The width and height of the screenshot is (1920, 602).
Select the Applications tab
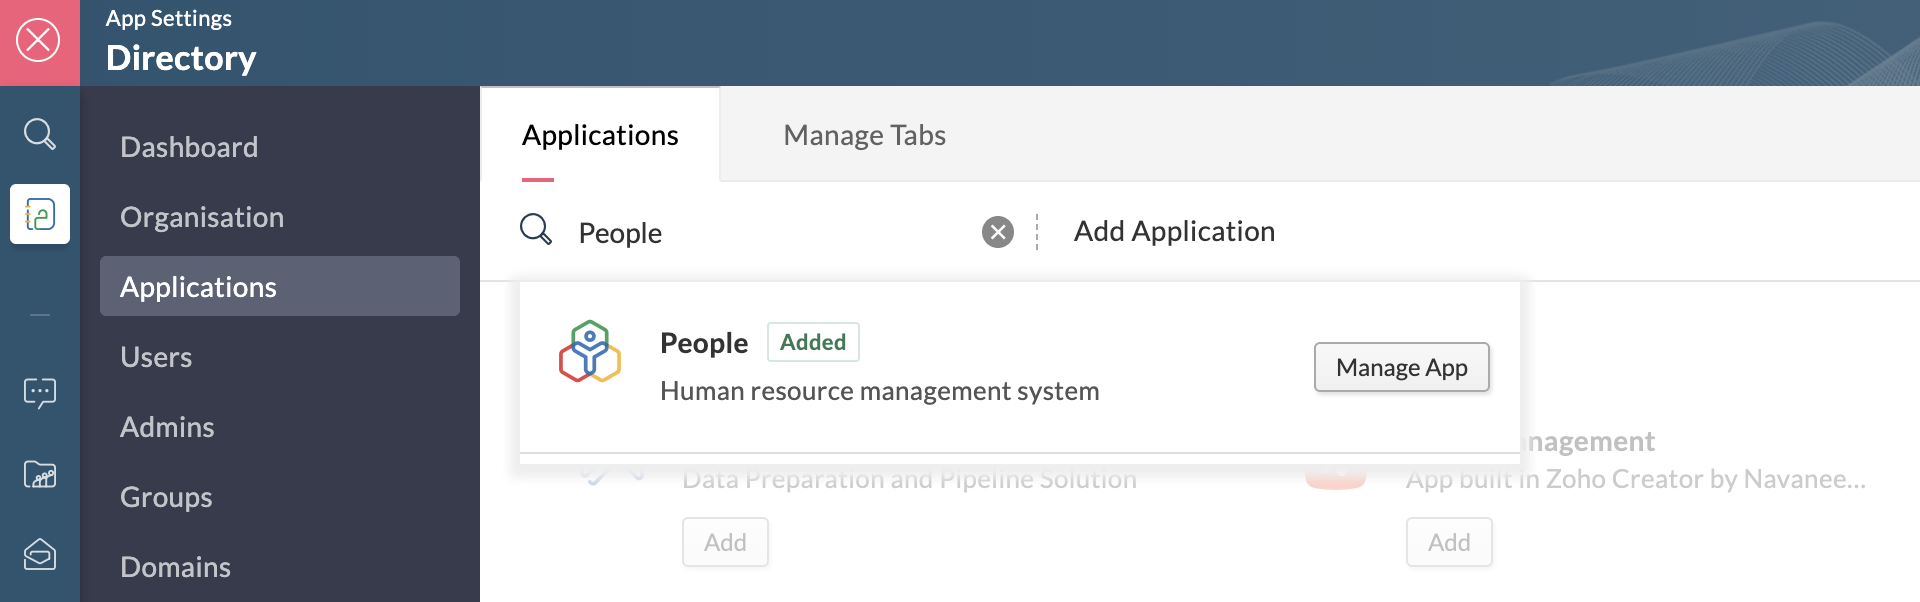600,135
